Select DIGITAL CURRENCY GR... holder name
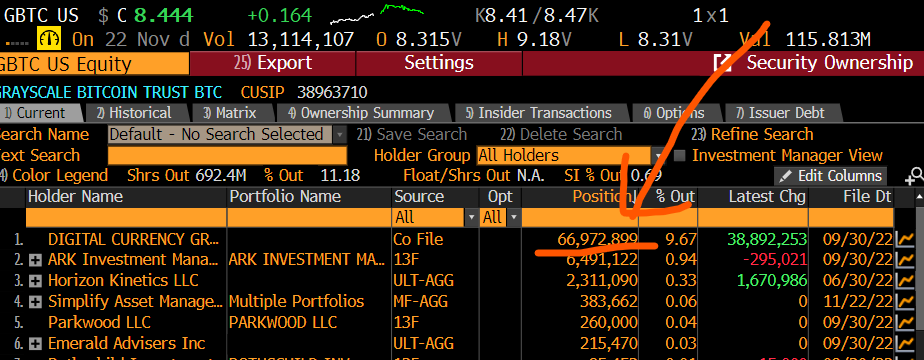Image resolution: width=924 pixels, height=360 pixels. point(133,239)
